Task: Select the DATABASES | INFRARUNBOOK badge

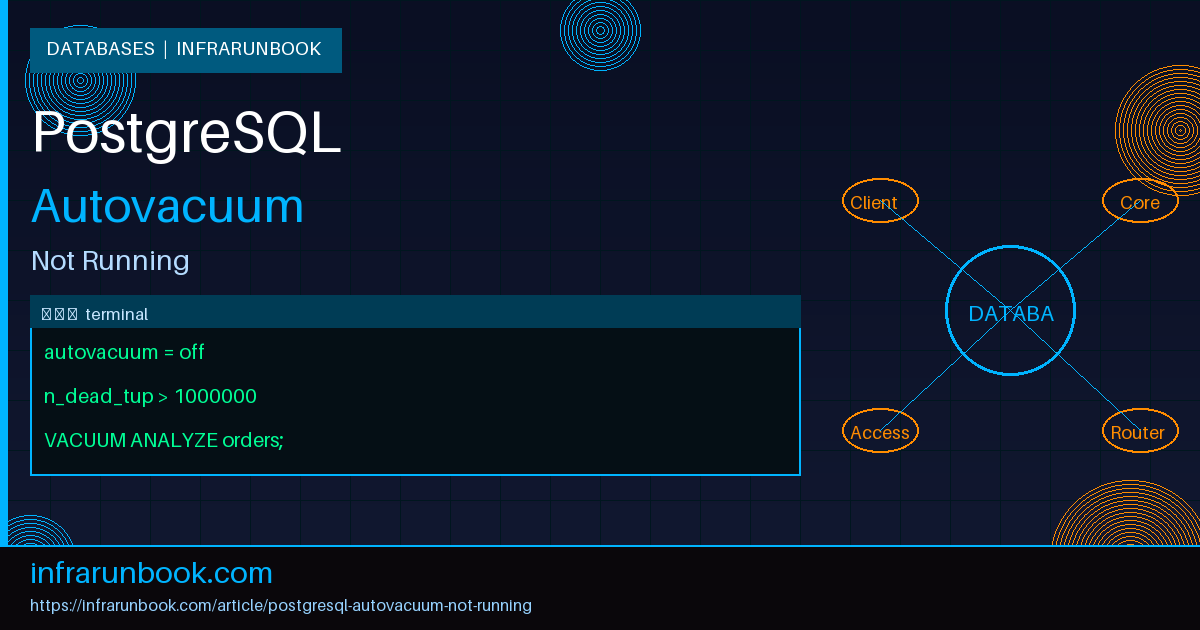Action: click(185, 49)
